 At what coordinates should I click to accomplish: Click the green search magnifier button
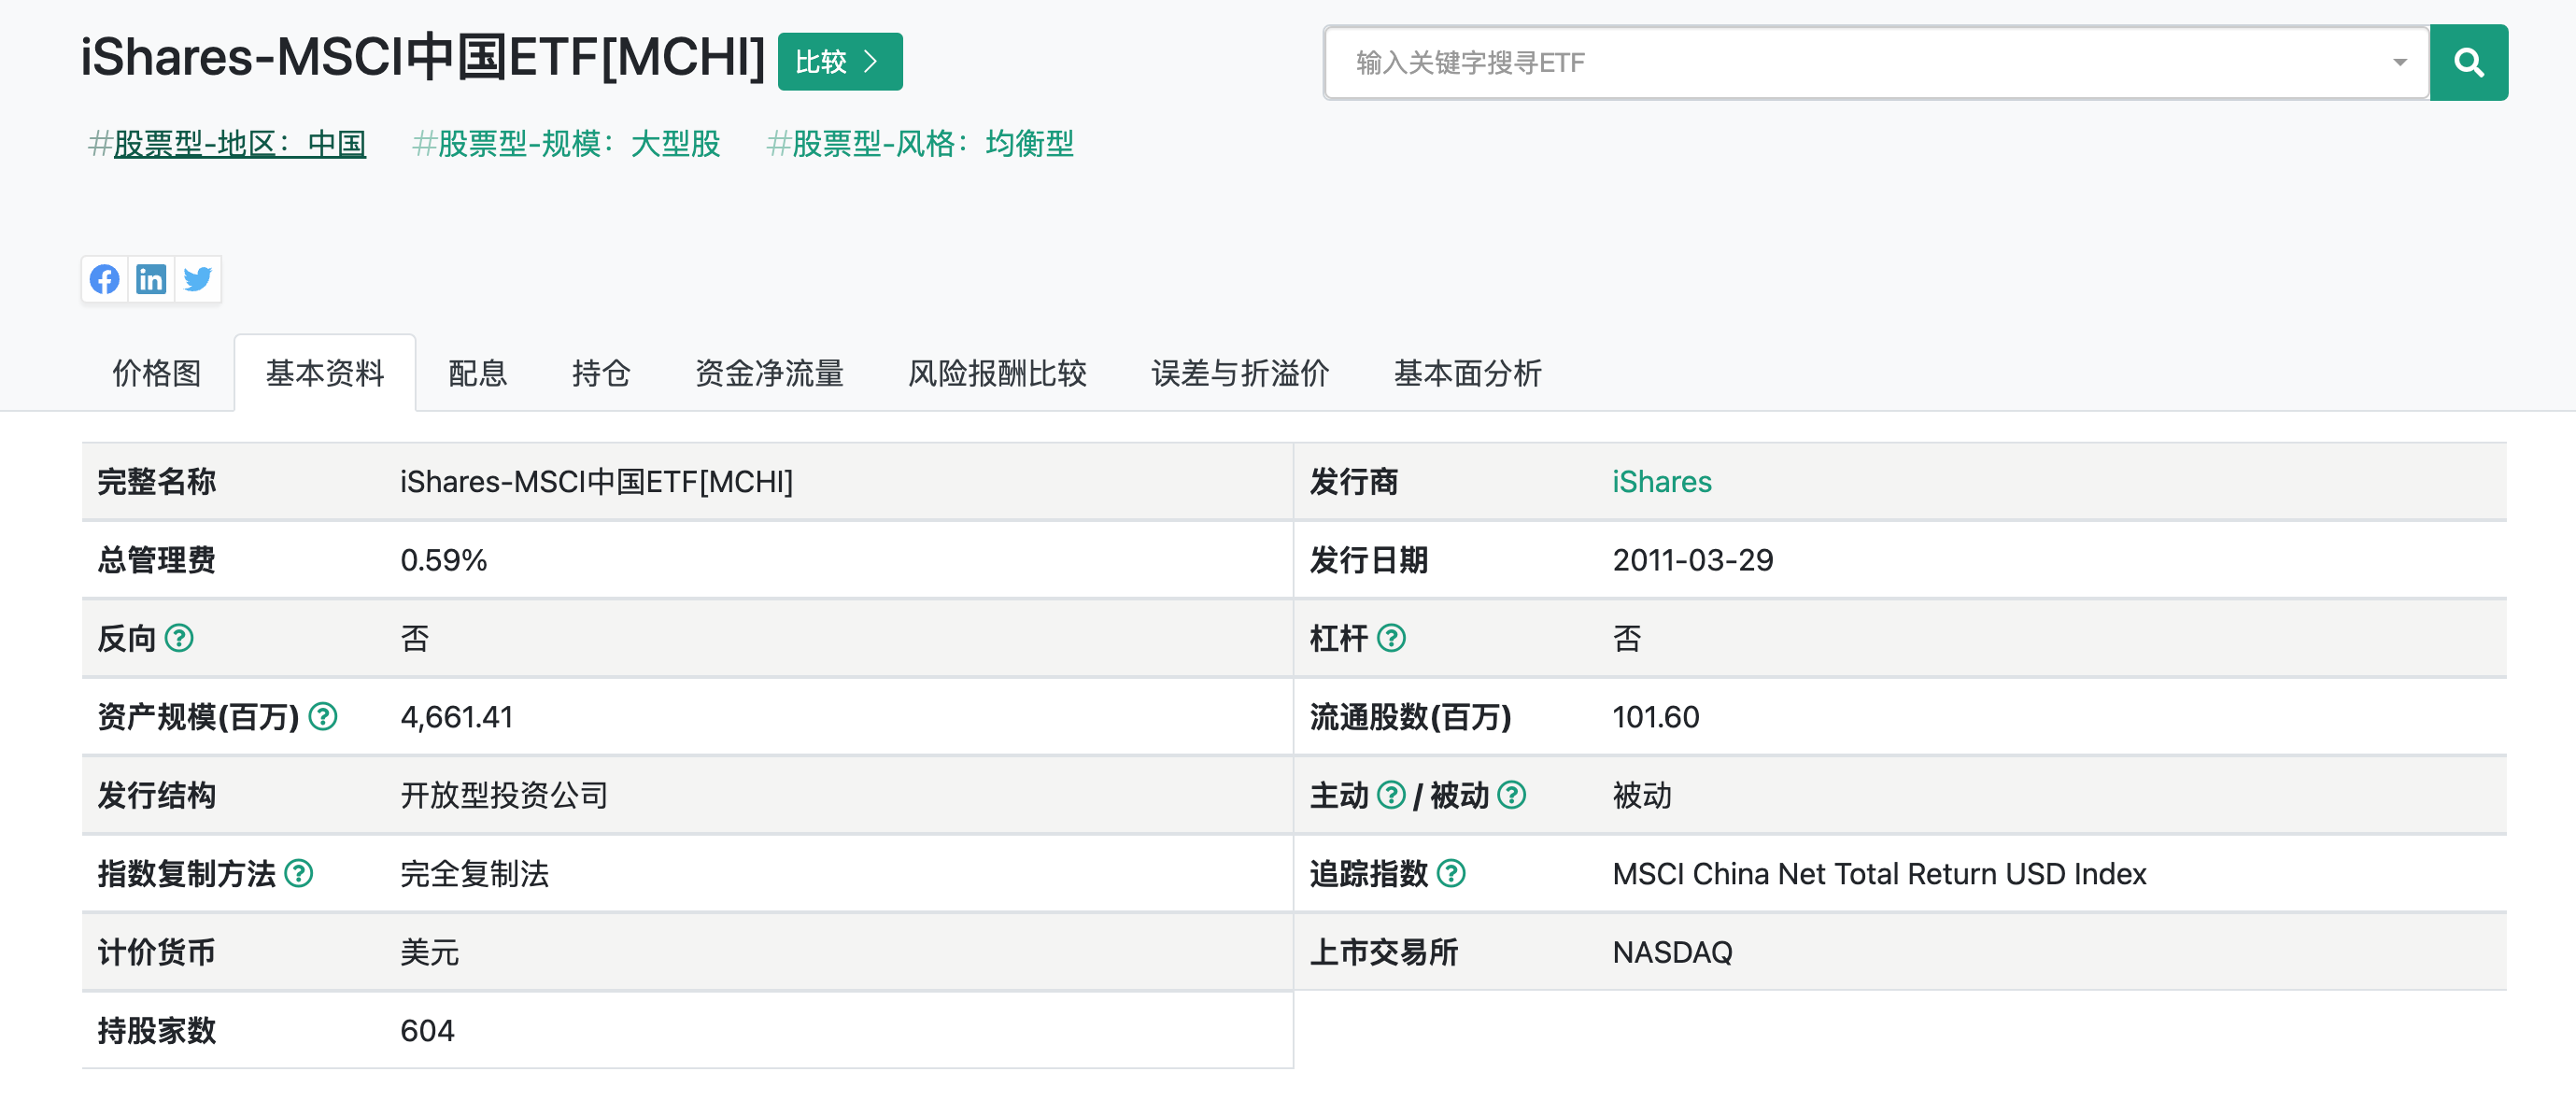click(2467, 63)
